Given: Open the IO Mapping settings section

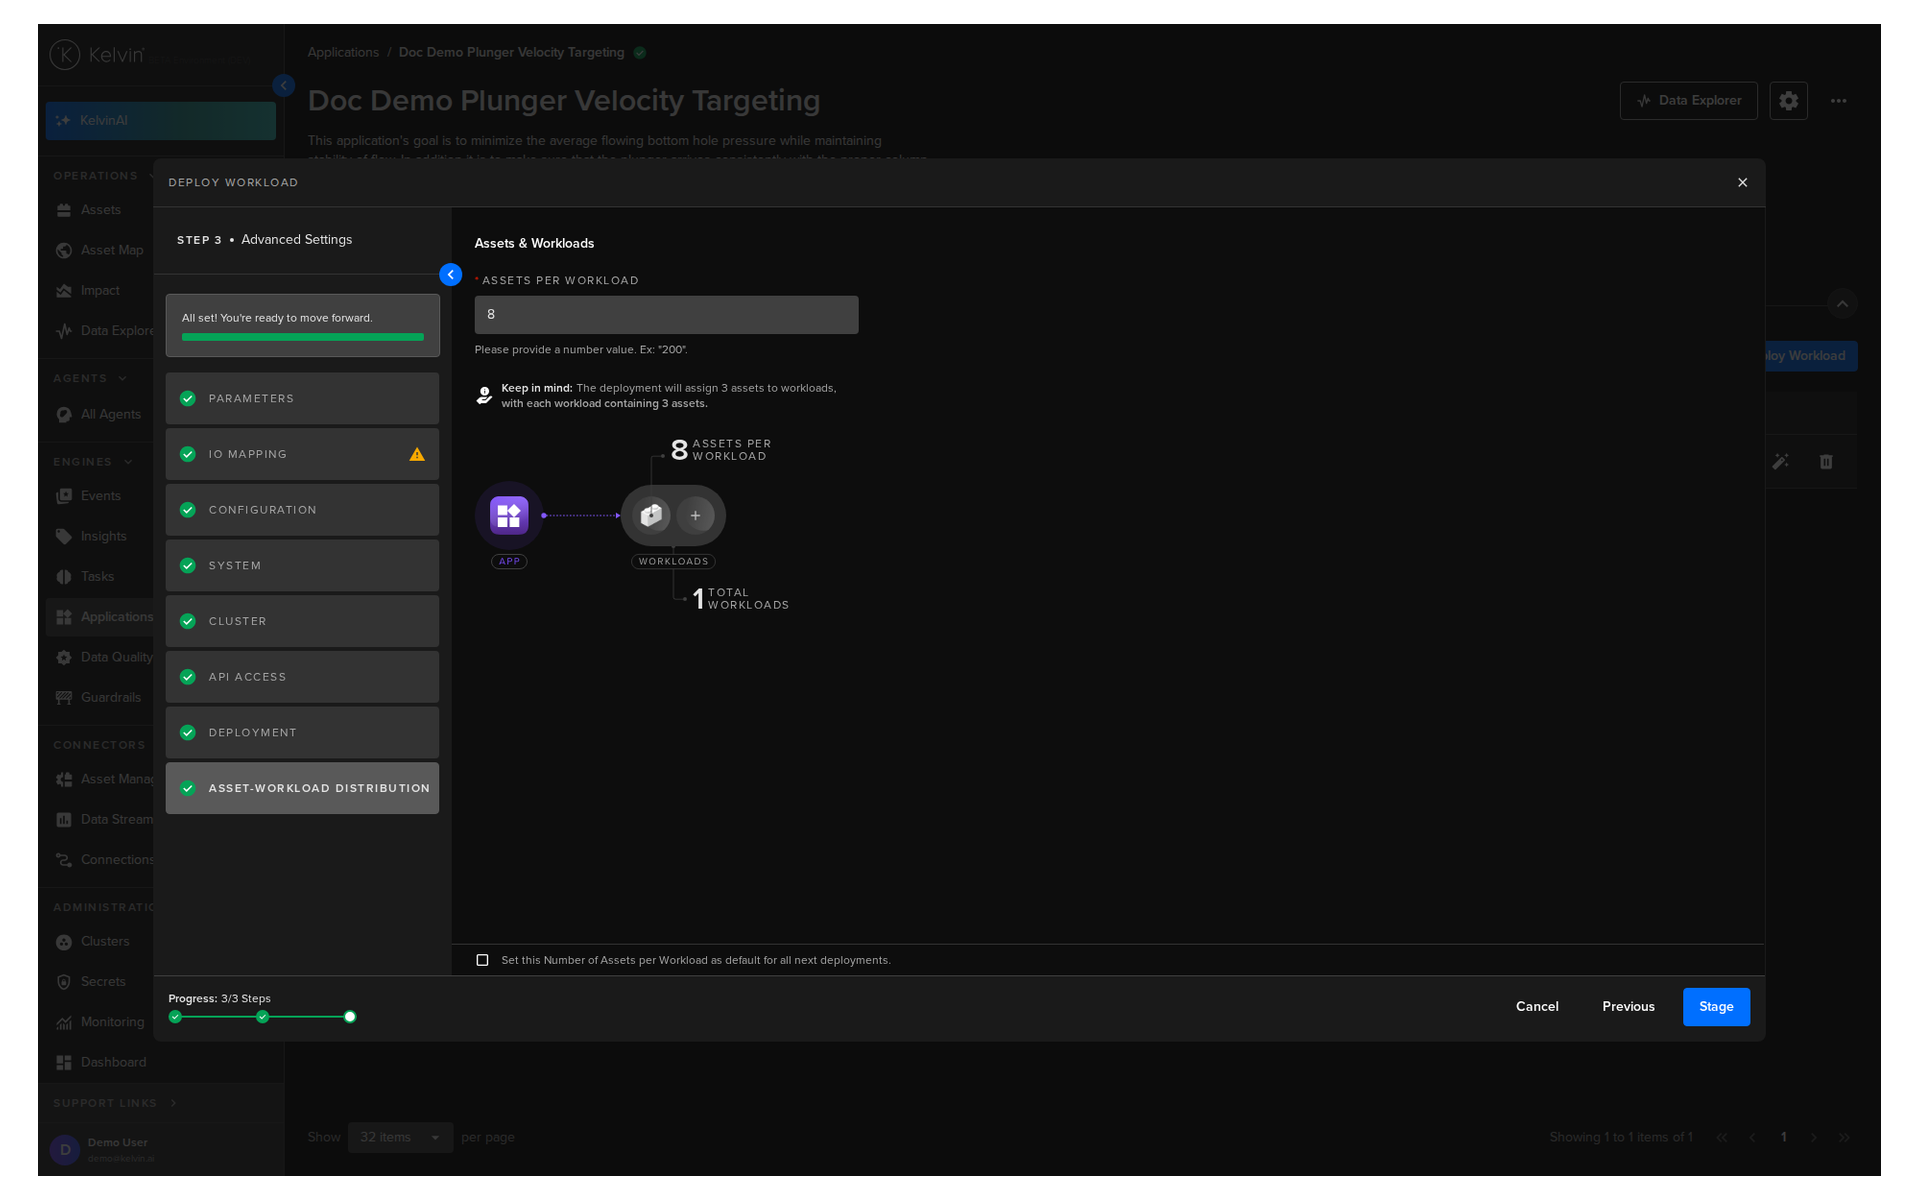Looking at the screenshot, I should tap(302, 454).
